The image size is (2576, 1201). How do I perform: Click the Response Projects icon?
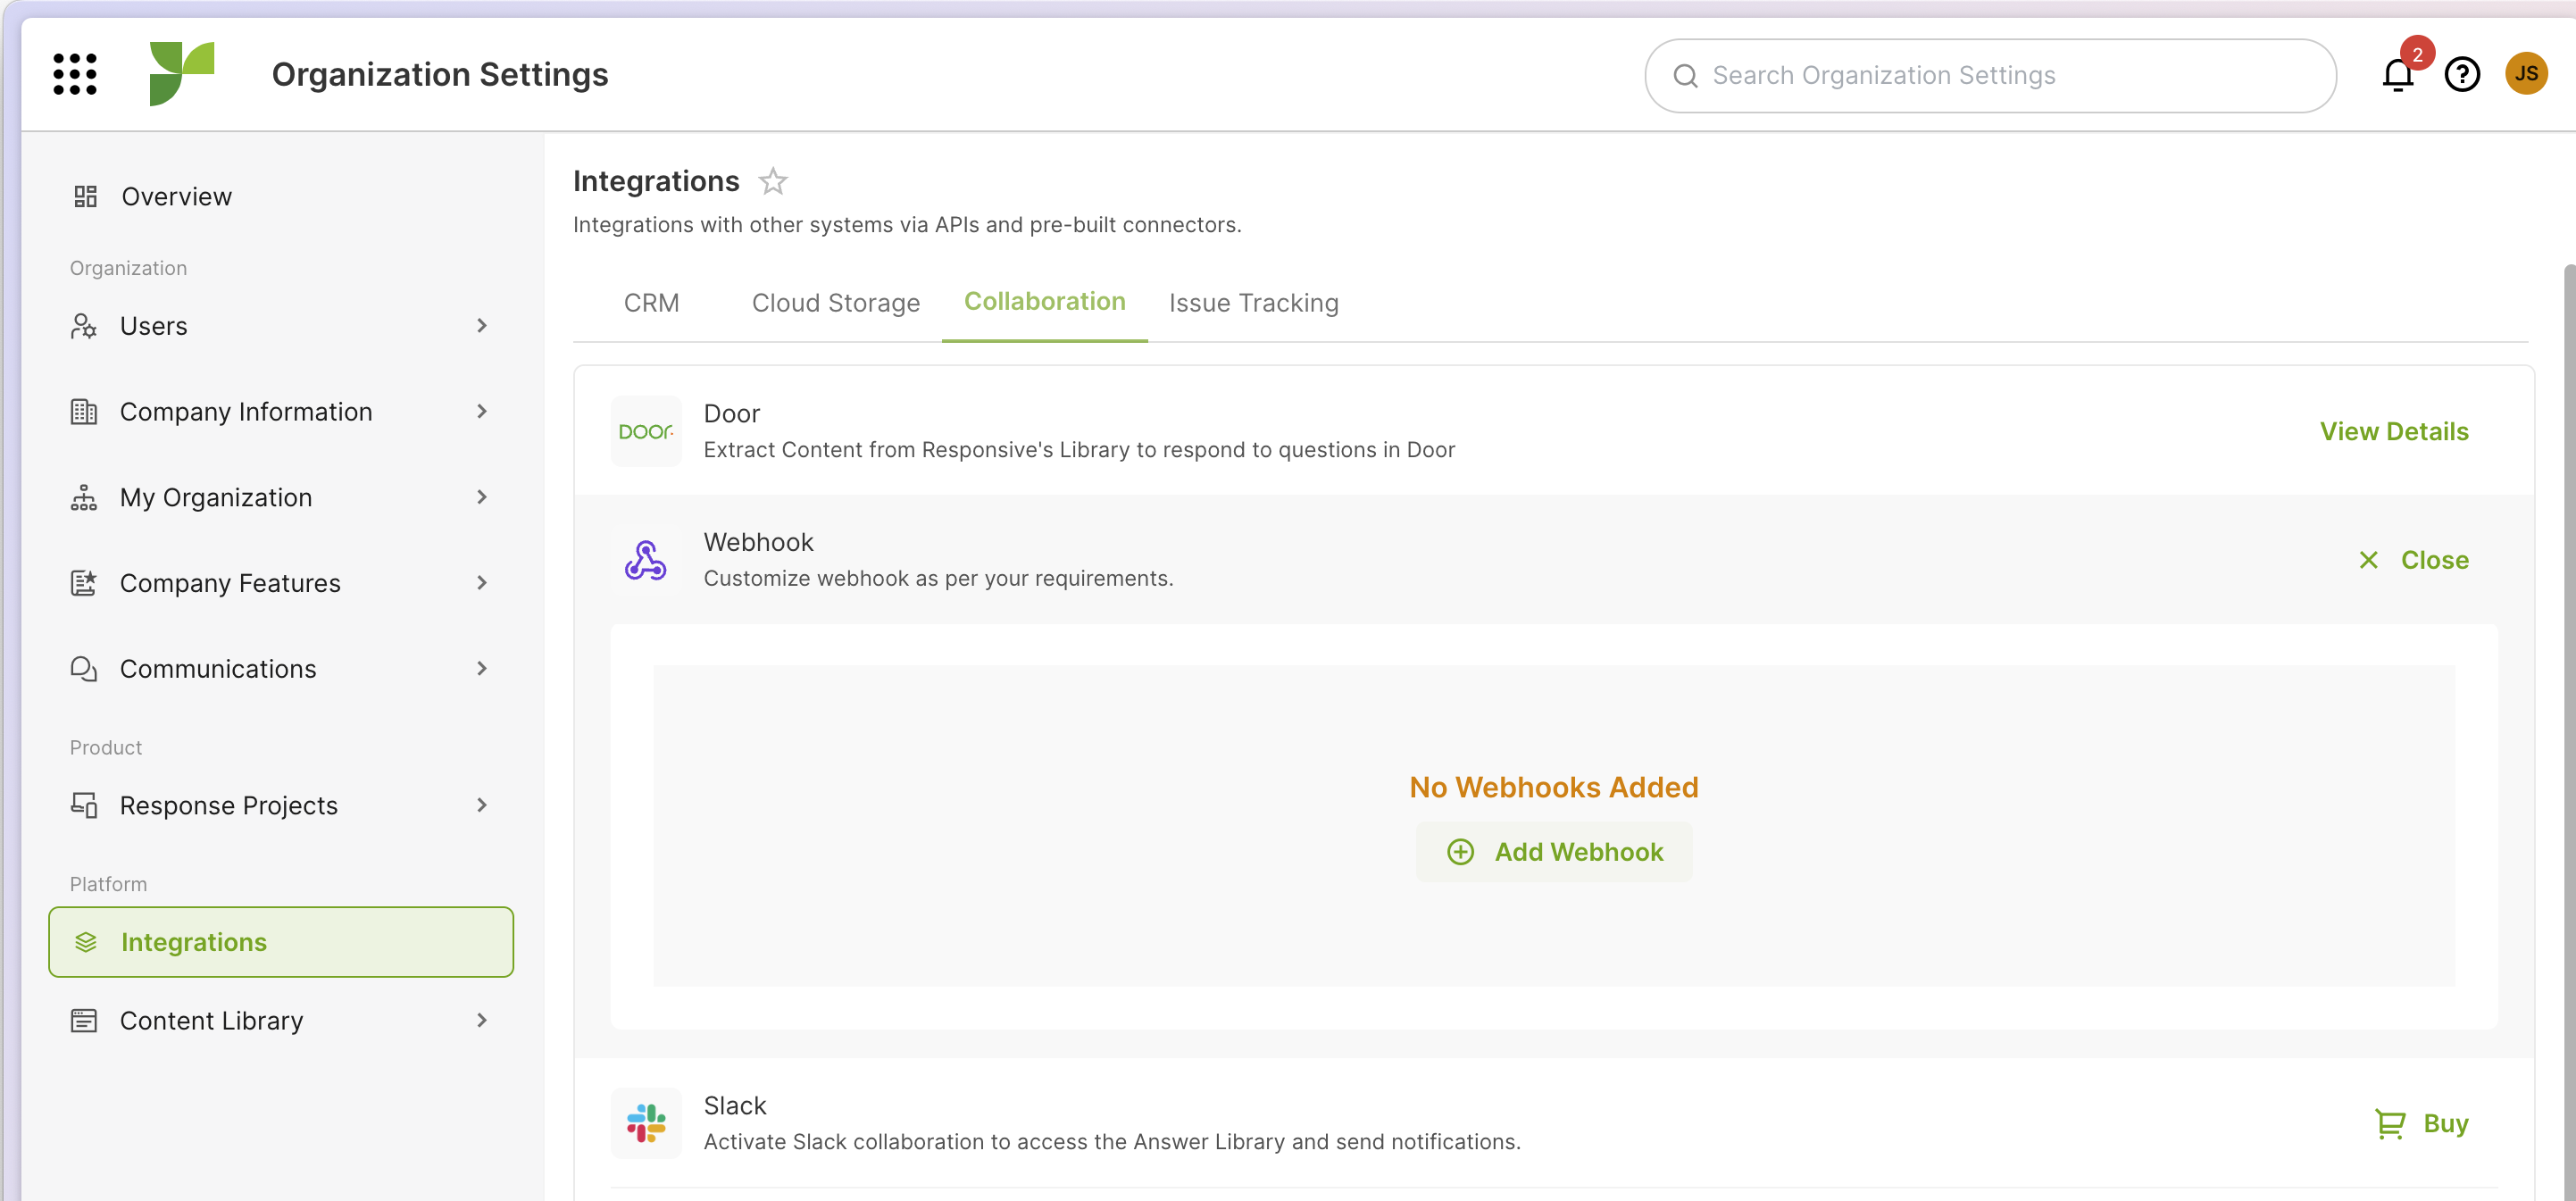point(84,805)
